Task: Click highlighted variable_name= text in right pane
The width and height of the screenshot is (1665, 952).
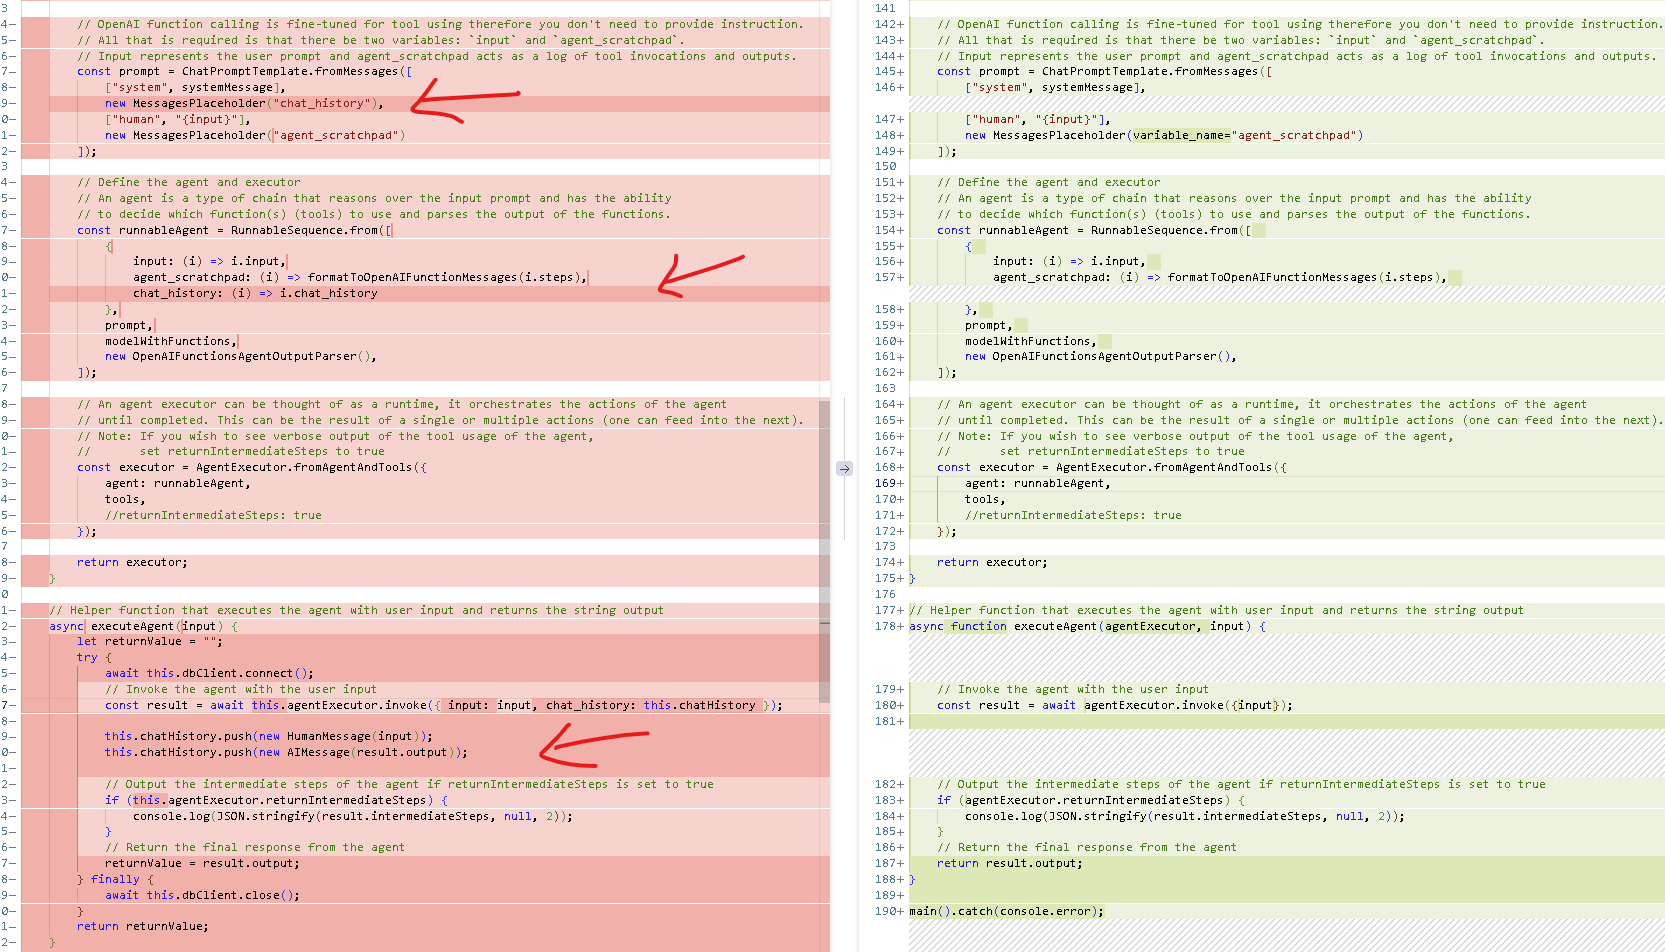Action: tap(1181, 135)
